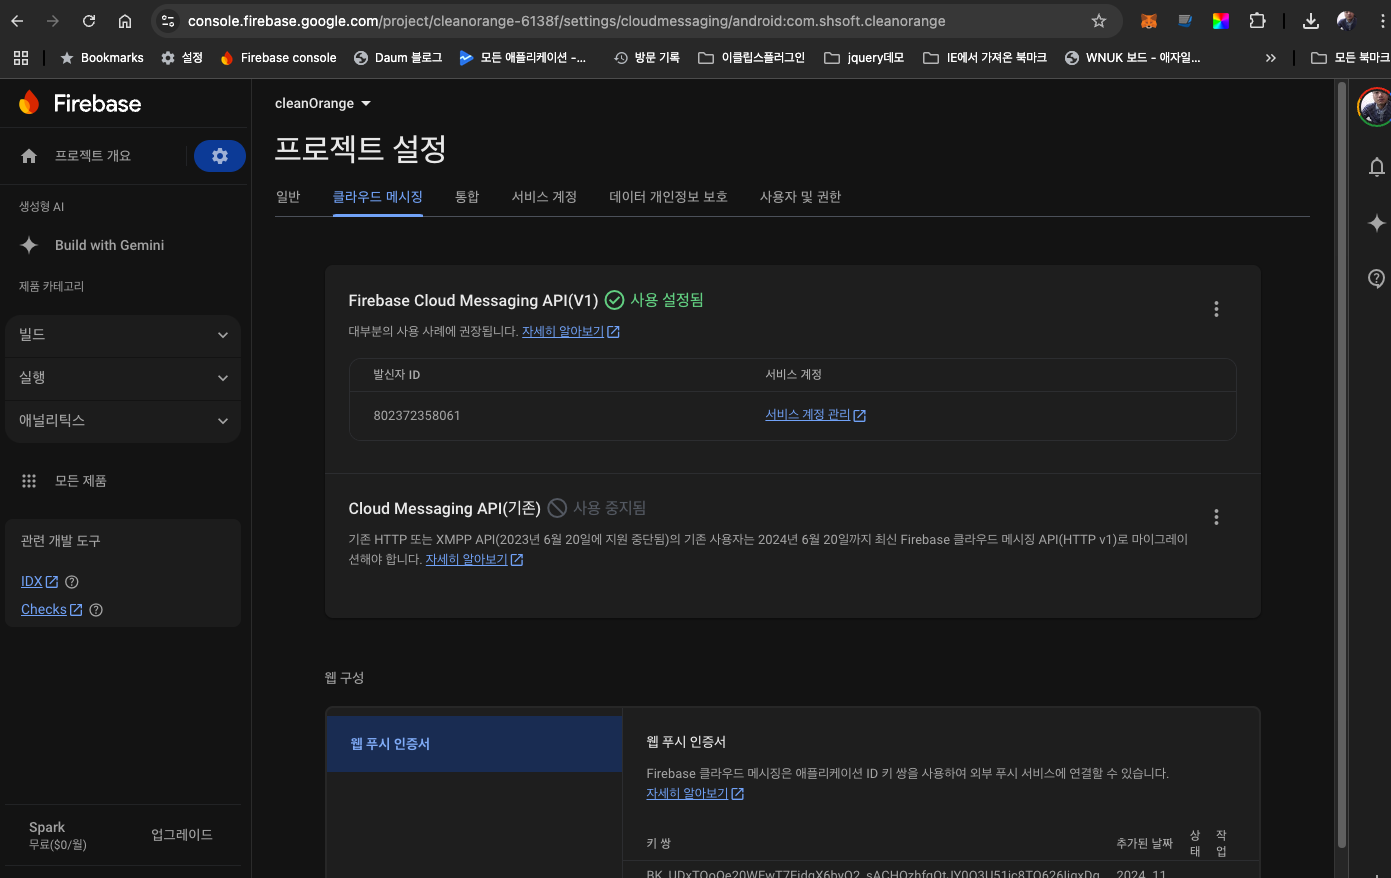Open account avatar in Firebase console
Screen dimensions: 1391x878
point(1376,106)
